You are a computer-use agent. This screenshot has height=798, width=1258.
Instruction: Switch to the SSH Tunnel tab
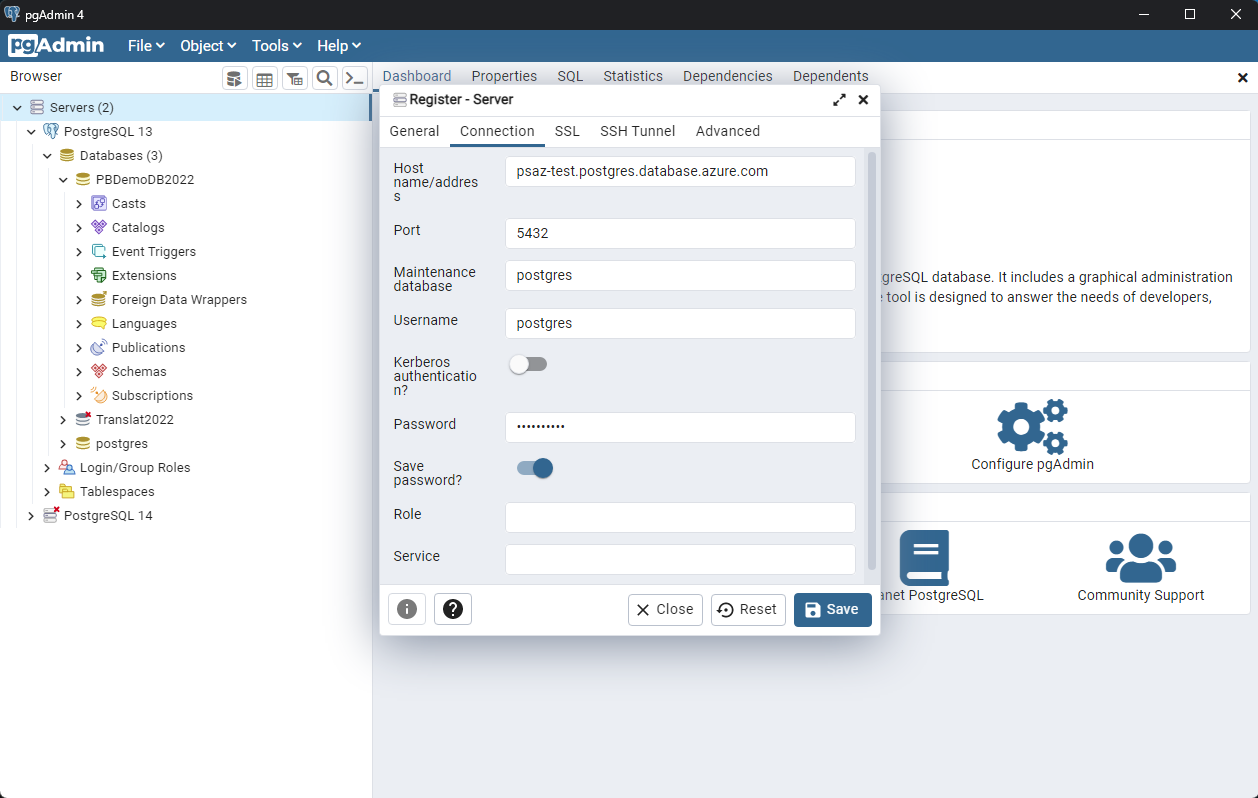[x=637, y=131]
